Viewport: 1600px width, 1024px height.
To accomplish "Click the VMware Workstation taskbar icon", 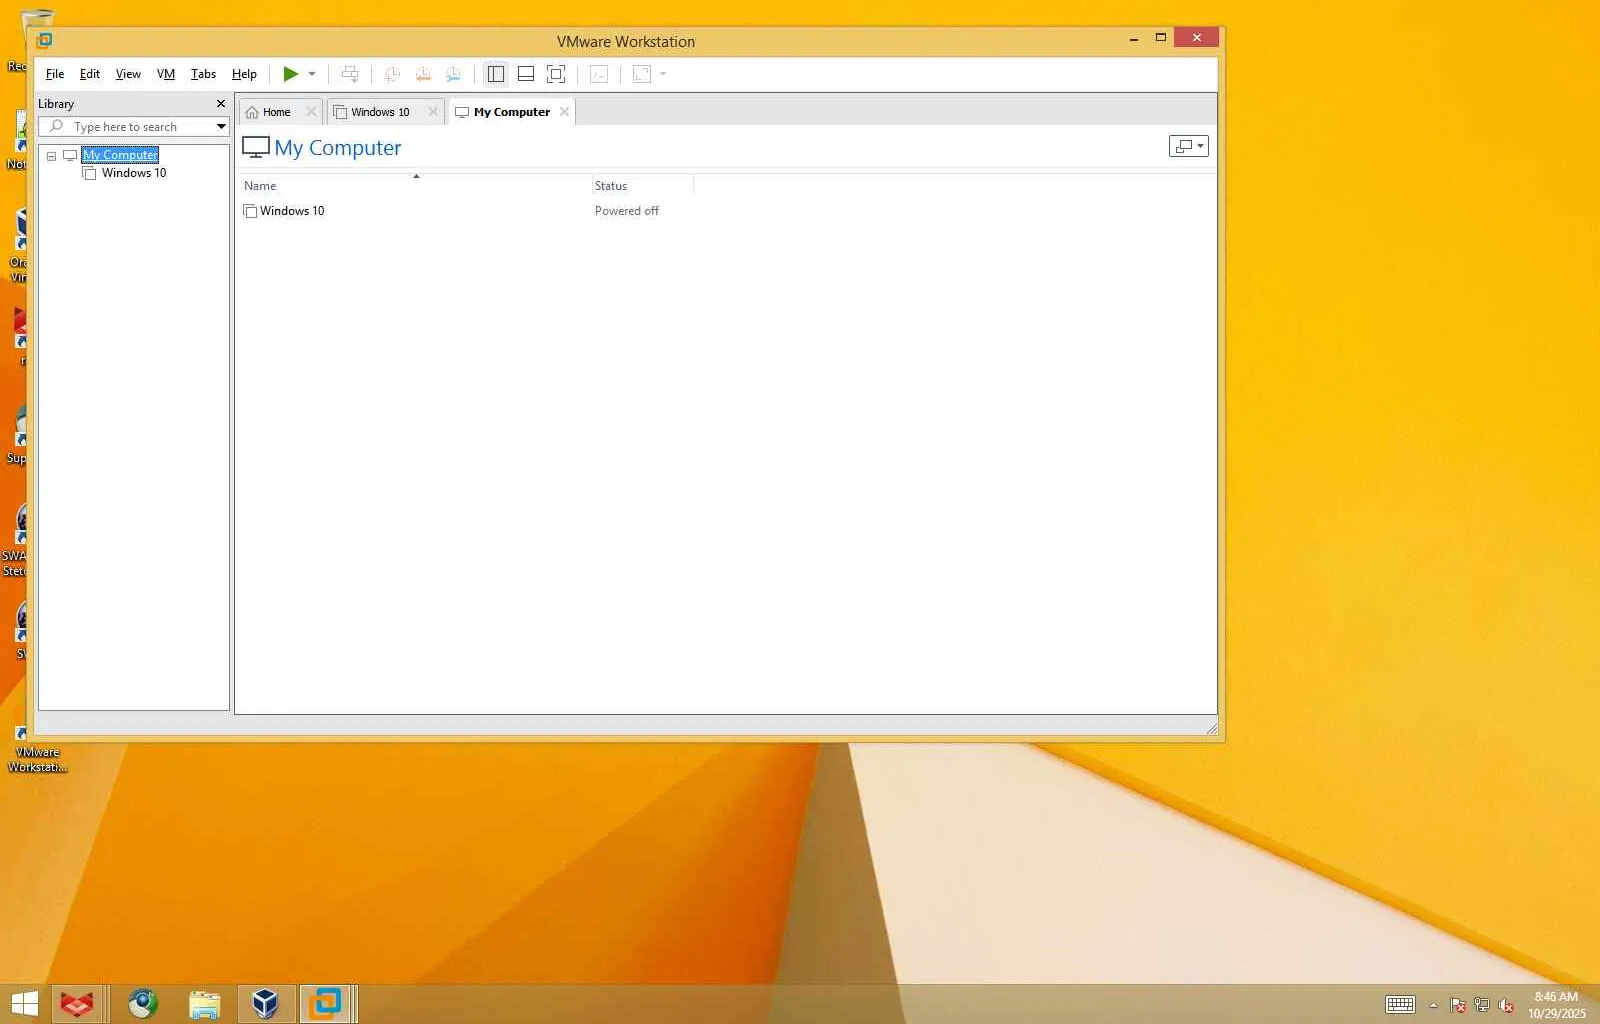I will [x=325, y=1004].
